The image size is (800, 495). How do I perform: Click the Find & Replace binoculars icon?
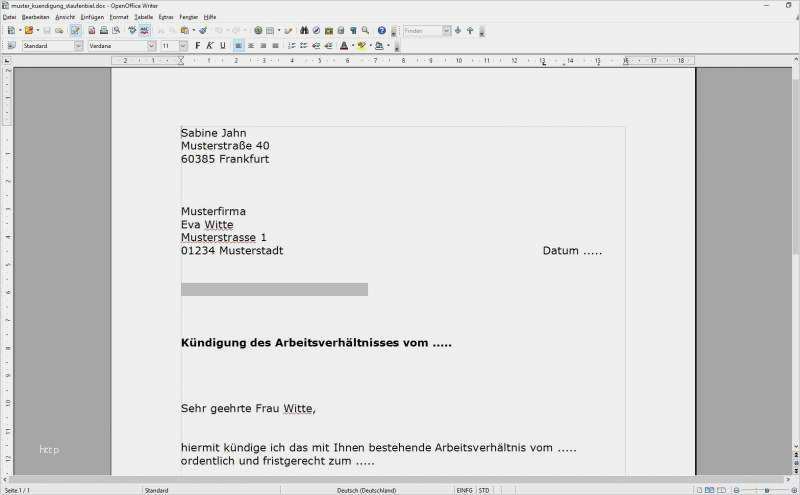(304, 31)
